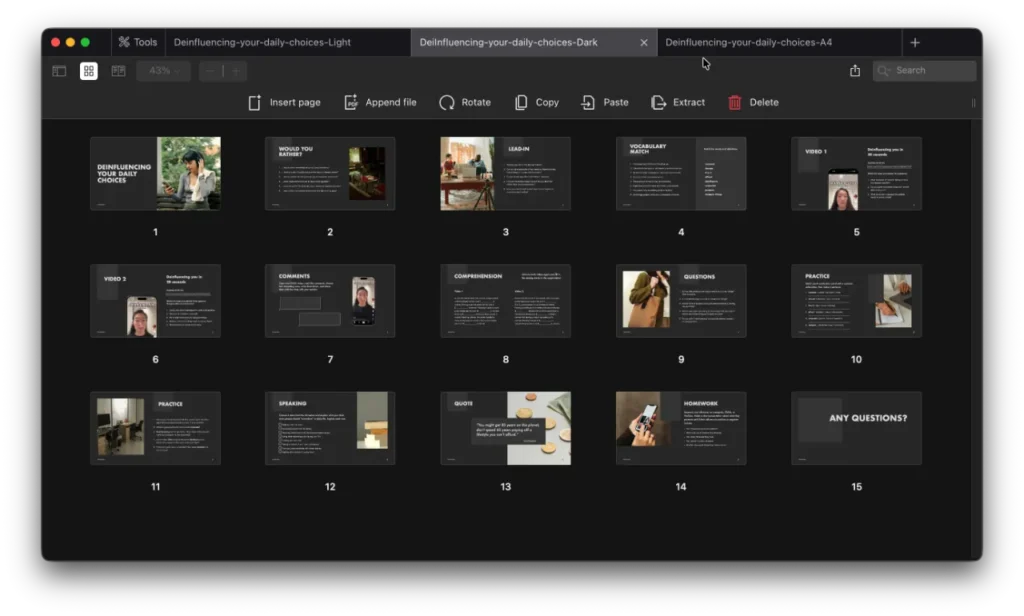Click the red Delete trash icon
The image size is (1024, 616).
click(735, 102)
